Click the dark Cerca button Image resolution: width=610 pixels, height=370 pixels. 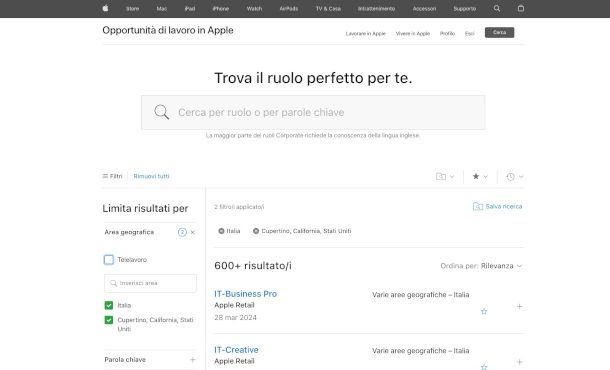[x=500, y=33]
